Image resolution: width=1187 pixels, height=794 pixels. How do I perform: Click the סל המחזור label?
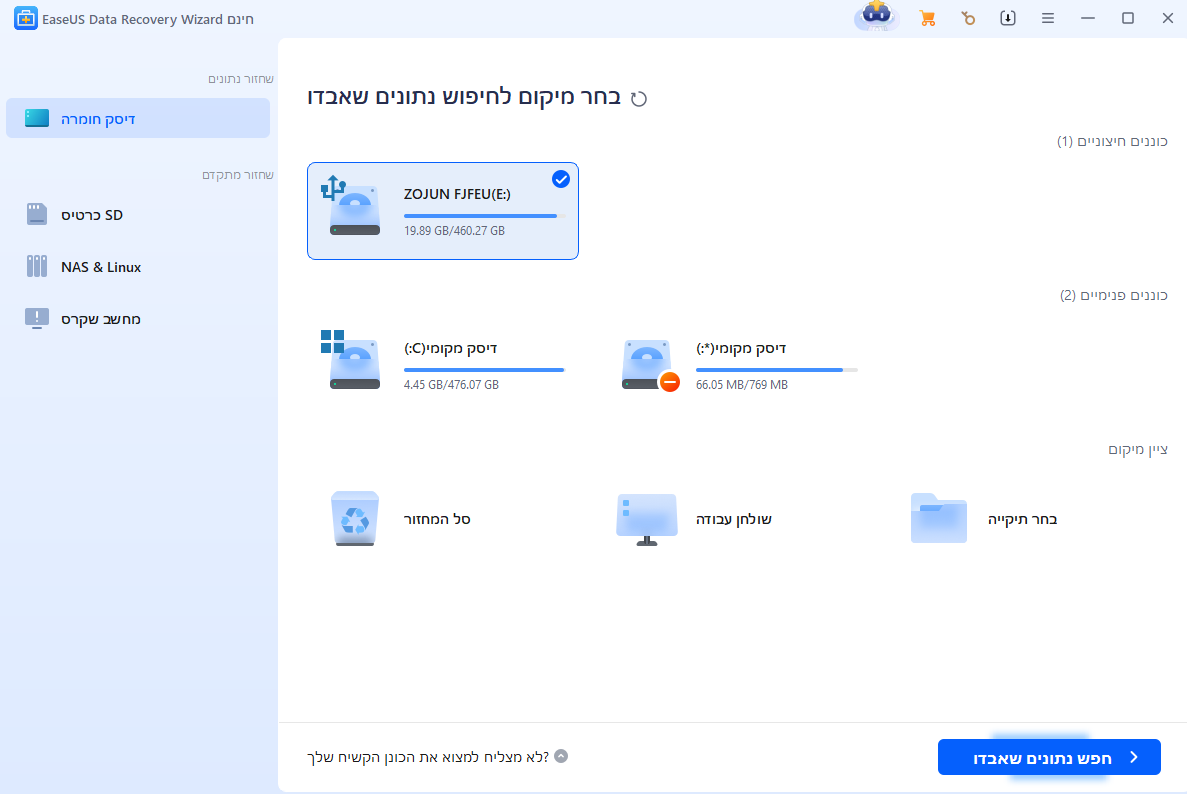pos(437,519)
